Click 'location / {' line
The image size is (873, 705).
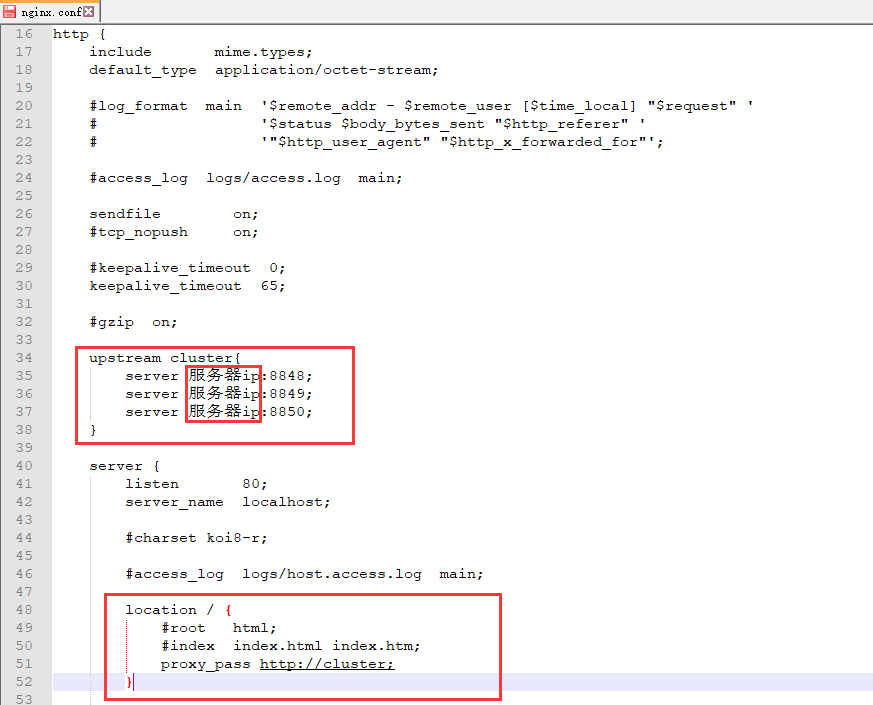click(x=178, y=610)
